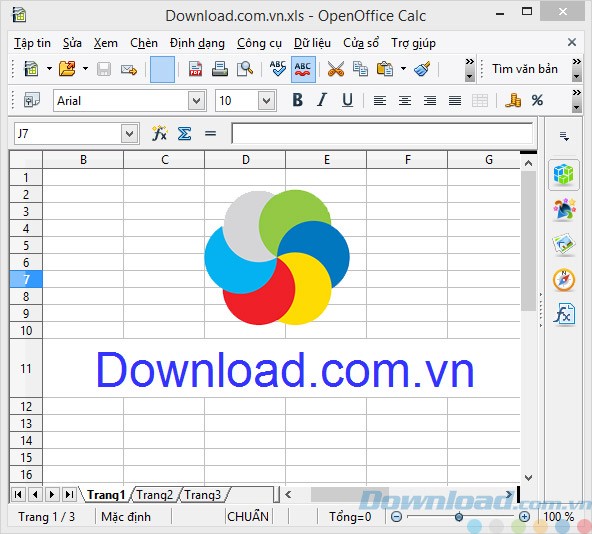Open sidebar Styles and Formatting icon
This screenshot has height=534, width=592.
pos(564,210)
